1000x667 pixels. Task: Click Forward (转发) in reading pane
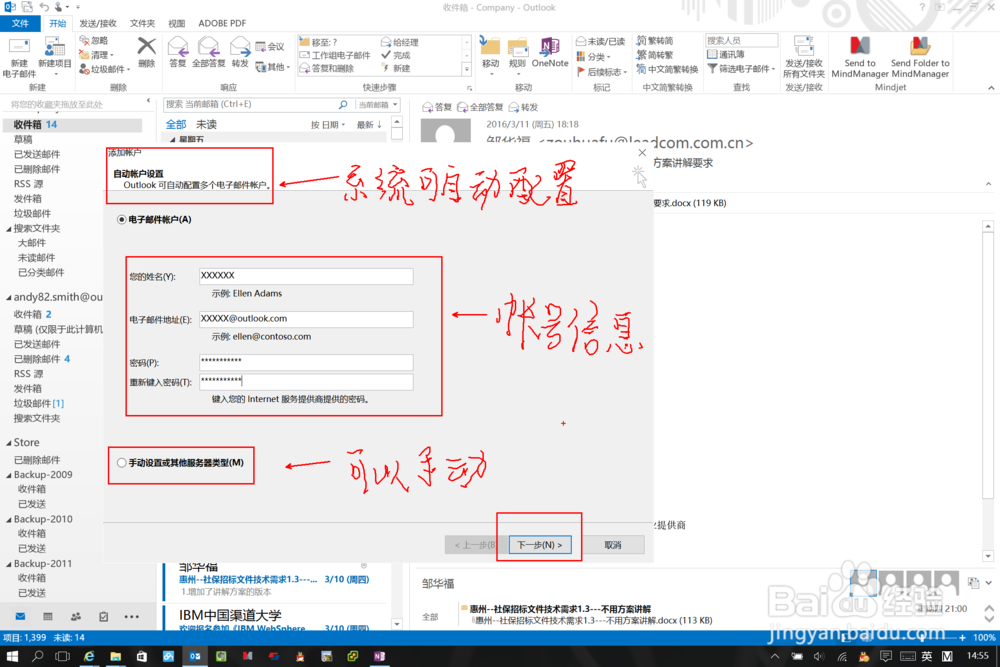tap(524, 107)
